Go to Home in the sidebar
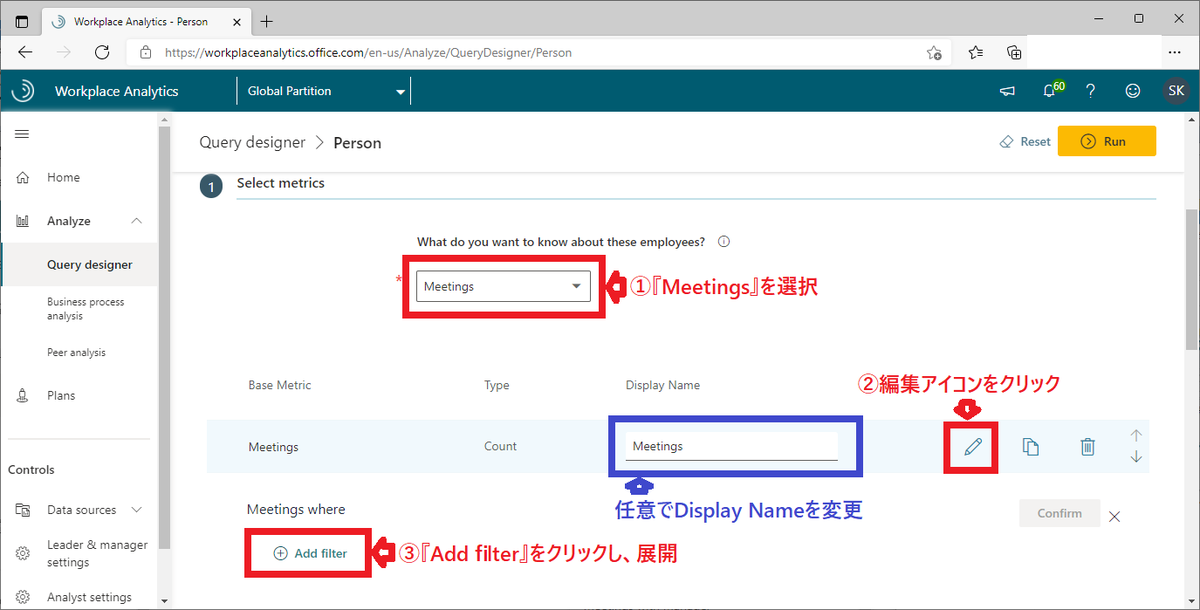 63,178
